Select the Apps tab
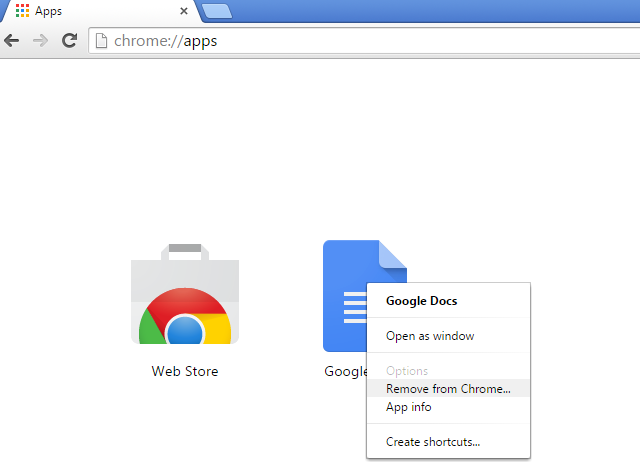640x473 pixels. point(100,11)
